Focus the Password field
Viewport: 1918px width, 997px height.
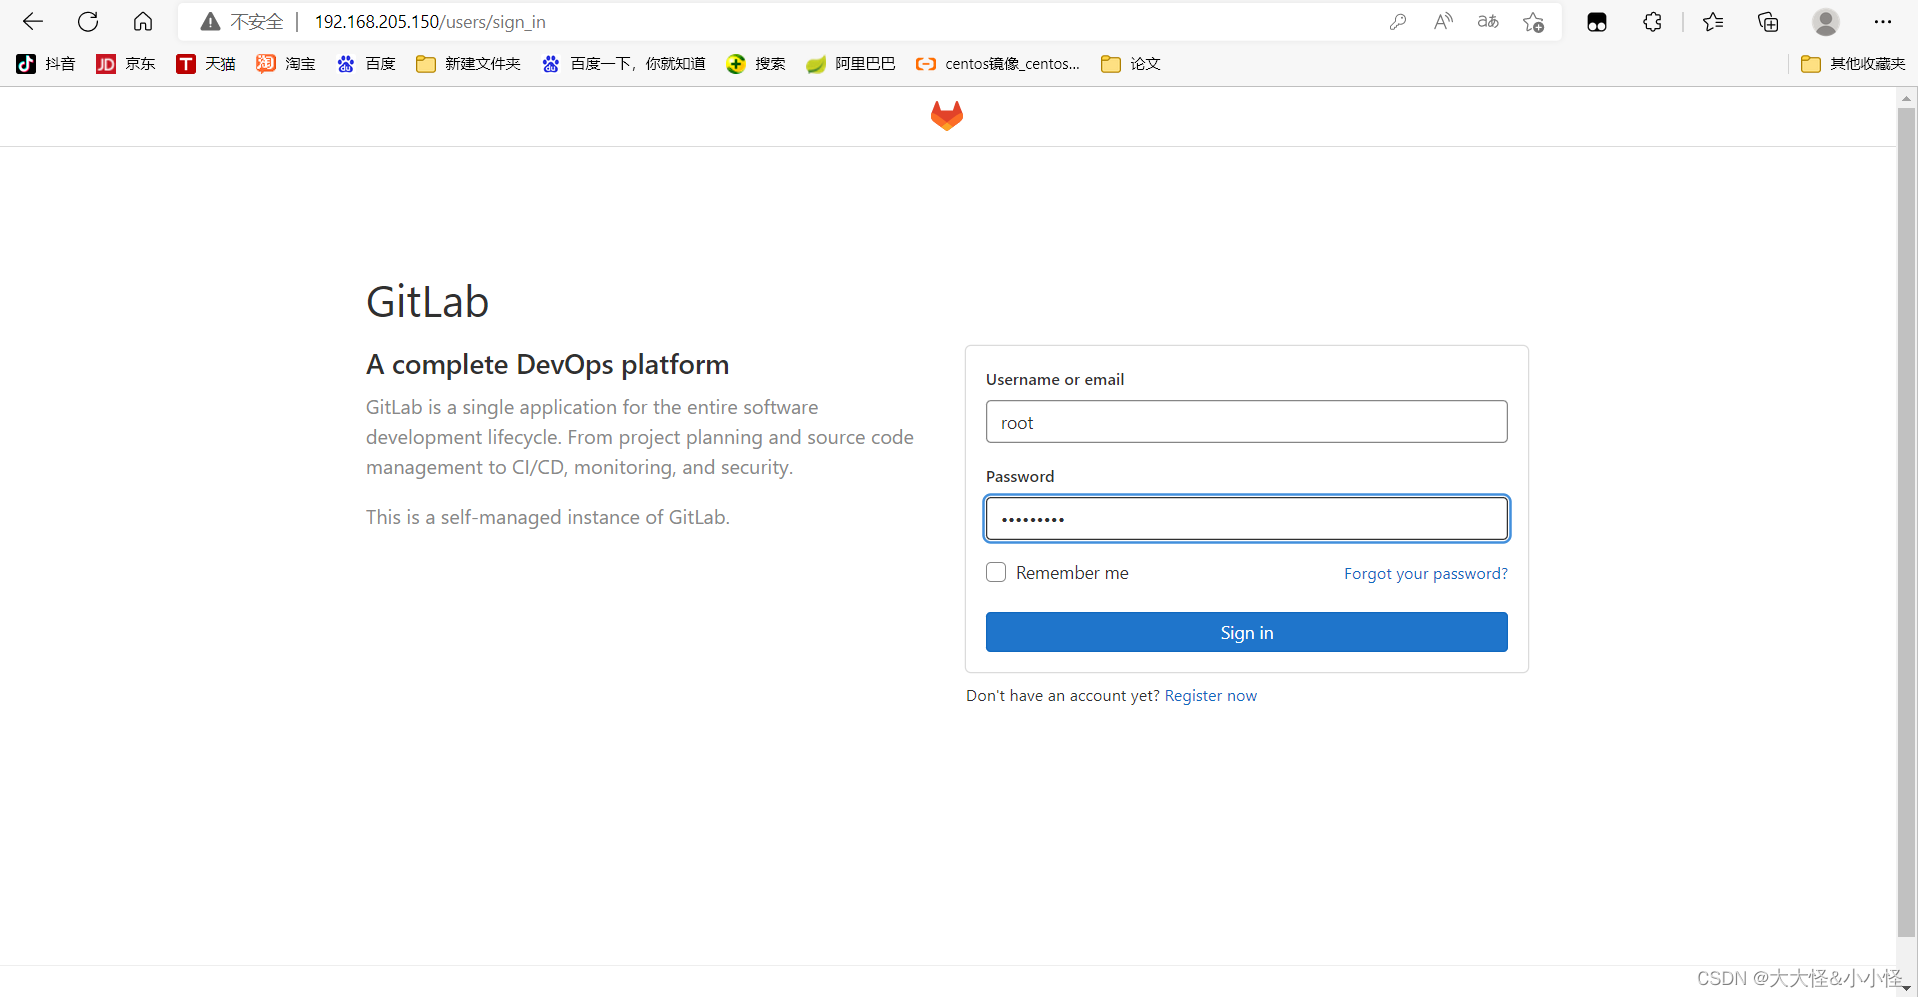pos(1246,519)
